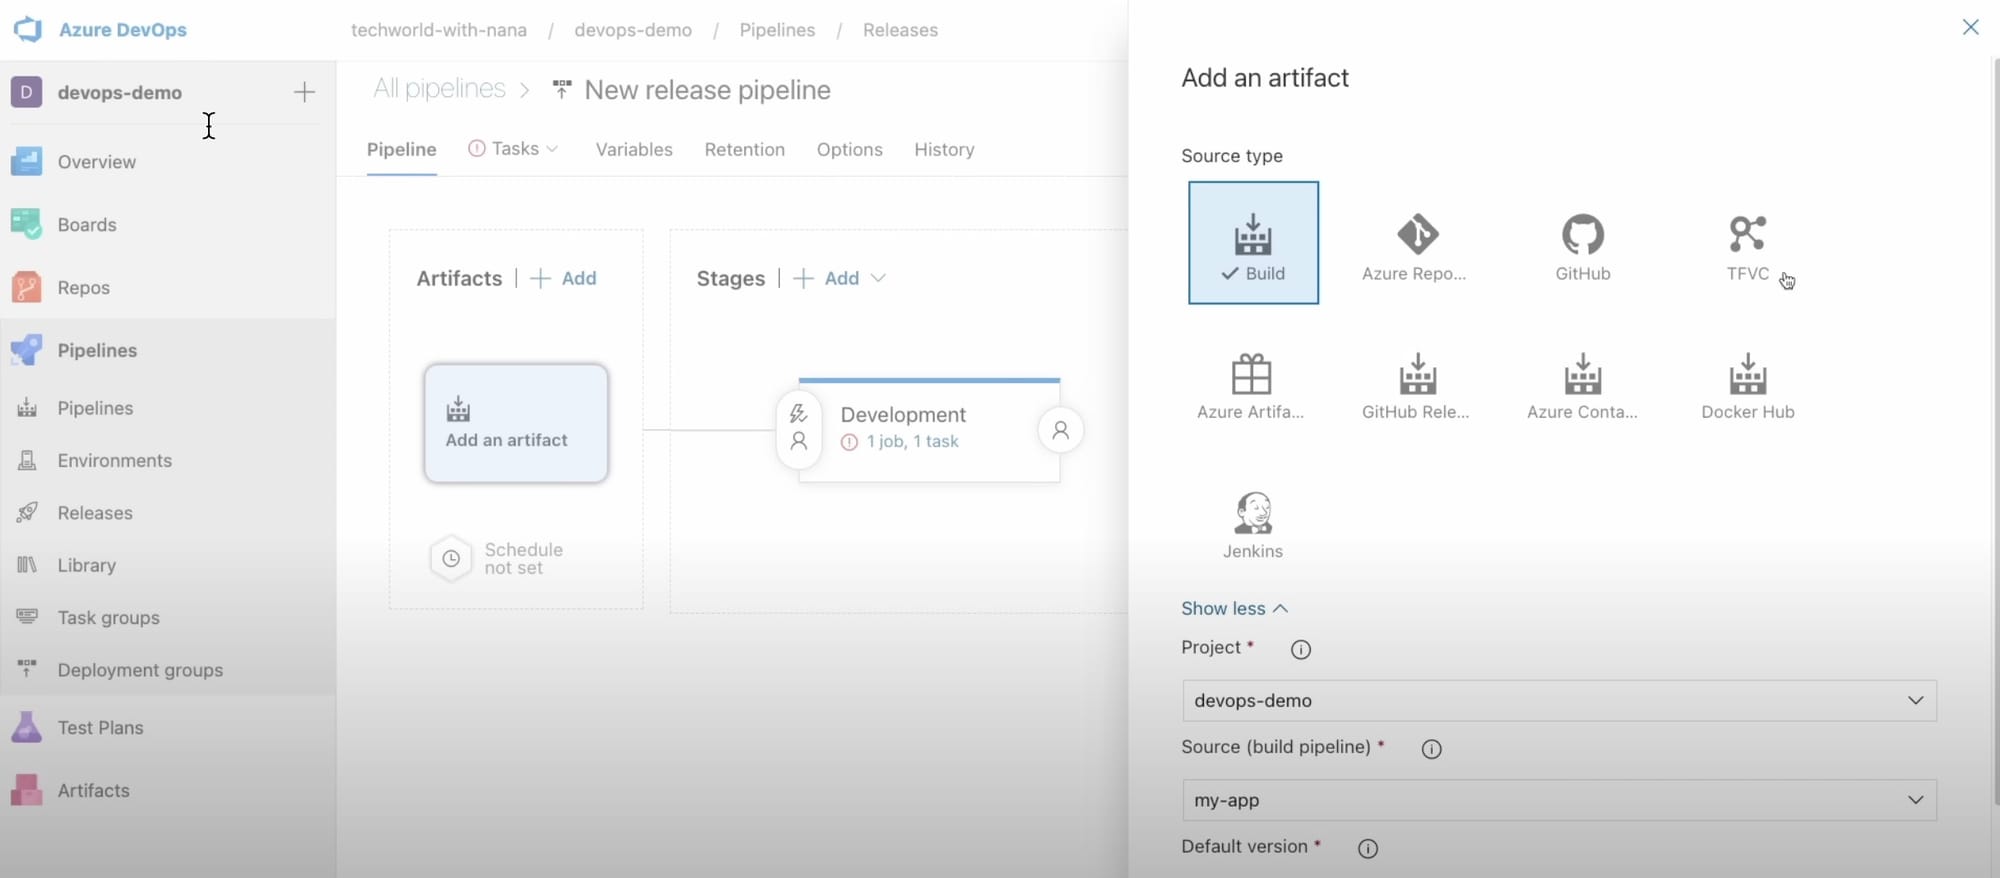Image resolution: width=2000 pixels, height=878 pixels.
Task: Choose Azure Artifacts source type
Action: point(1251,385)
